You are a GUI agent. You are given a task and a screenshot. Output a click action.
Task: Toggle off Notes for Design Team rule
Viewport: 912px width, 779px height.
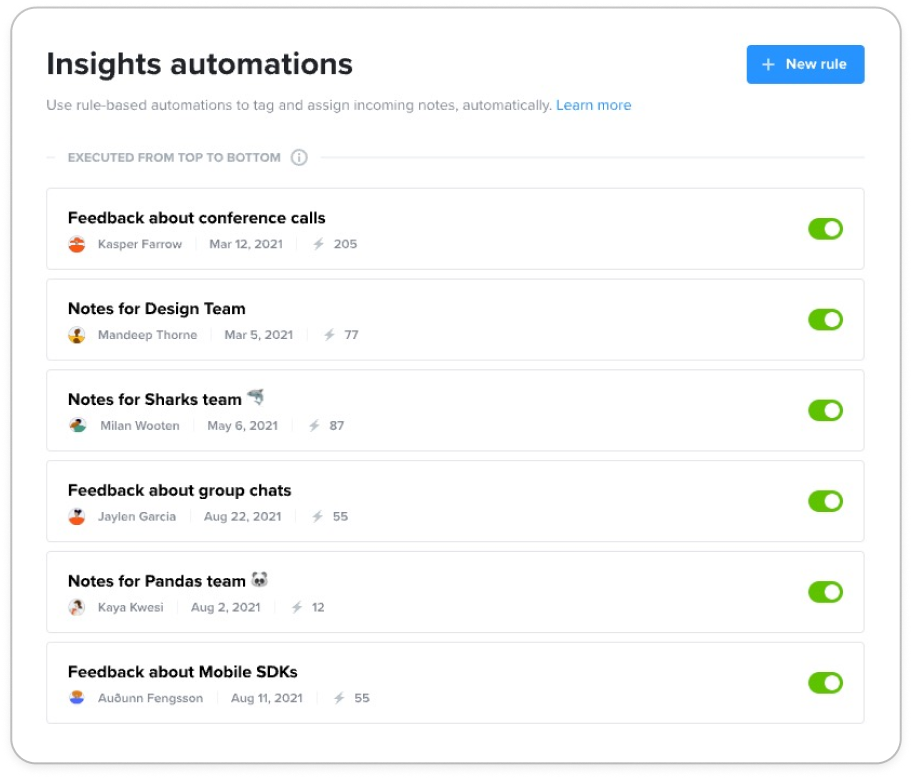[x=825, y=320]
